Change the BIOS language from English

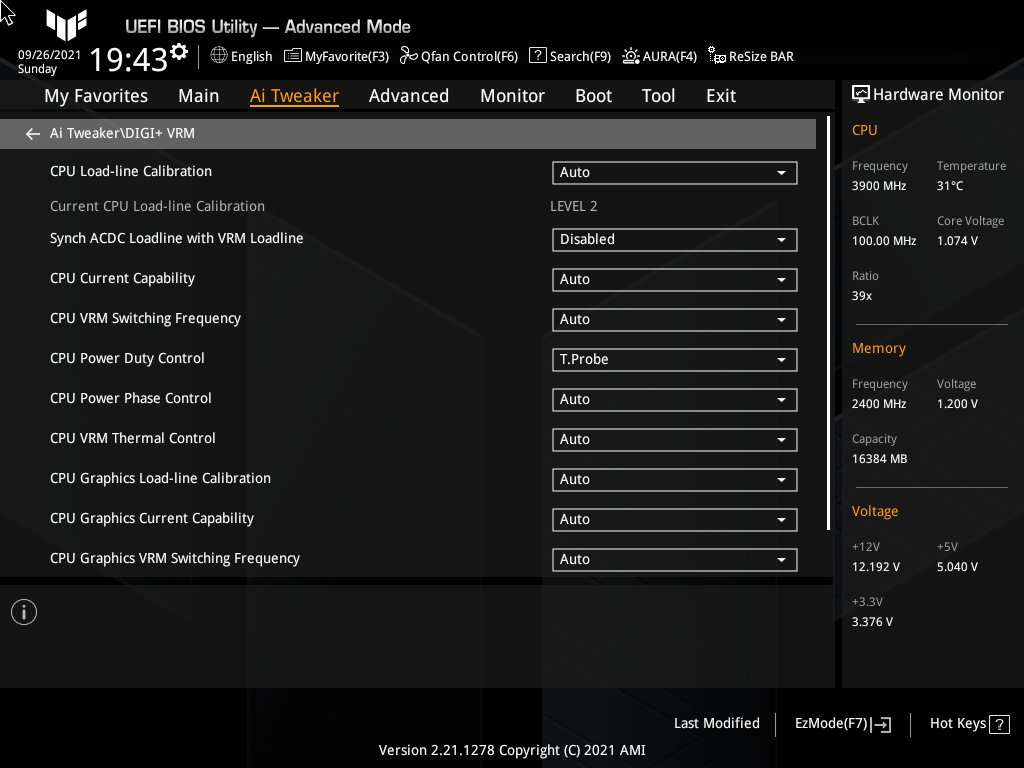[x=241, y=56]
